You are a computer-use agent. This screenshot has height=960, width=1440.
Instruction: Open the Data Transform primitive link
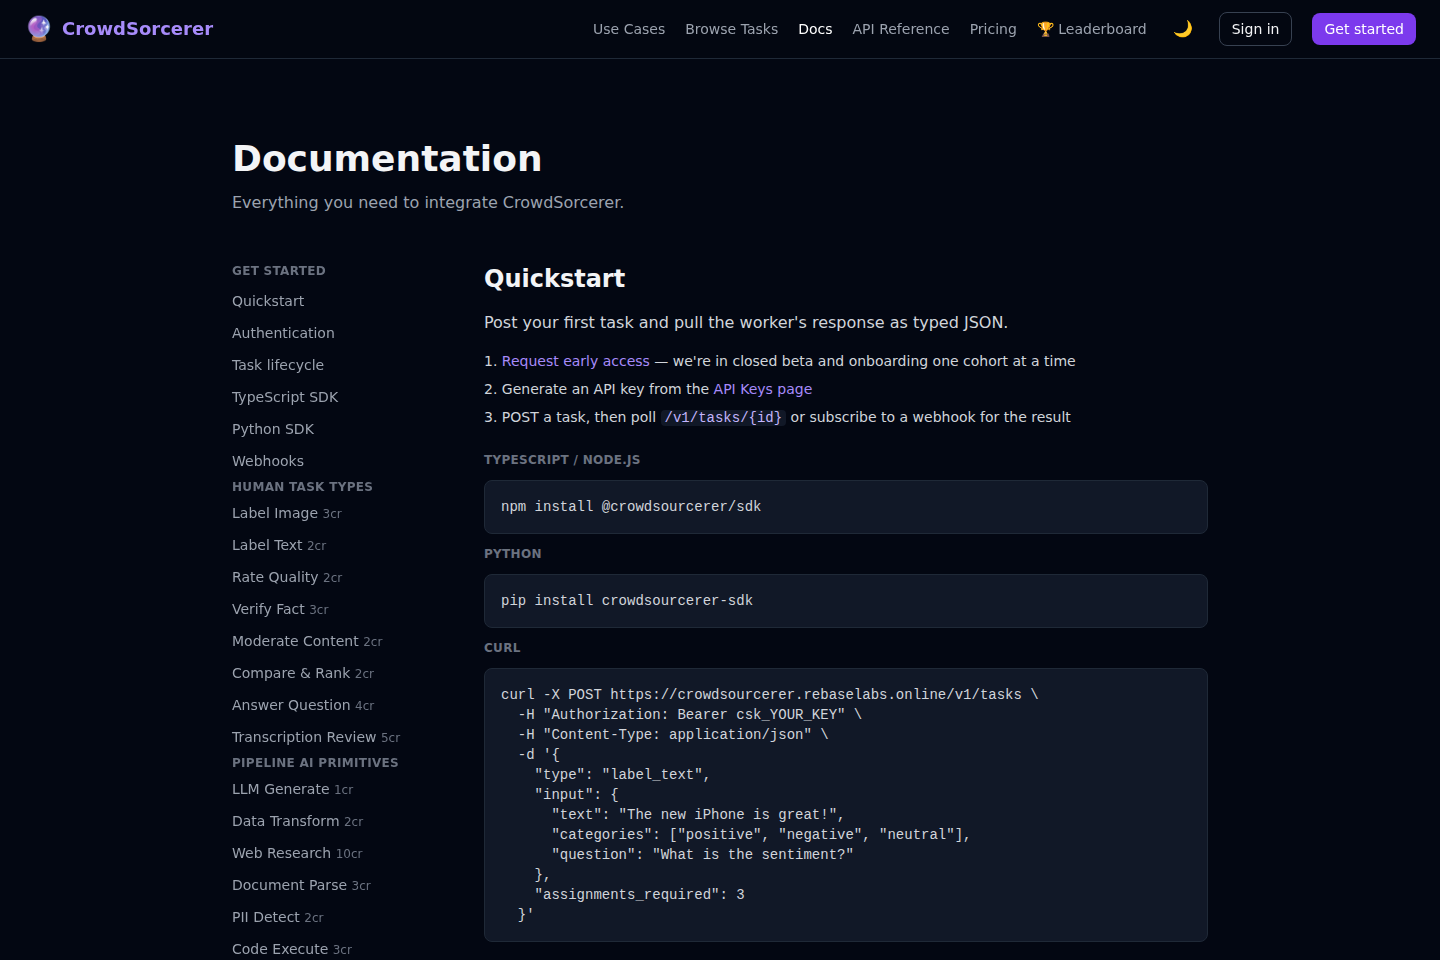pos(297,821)
